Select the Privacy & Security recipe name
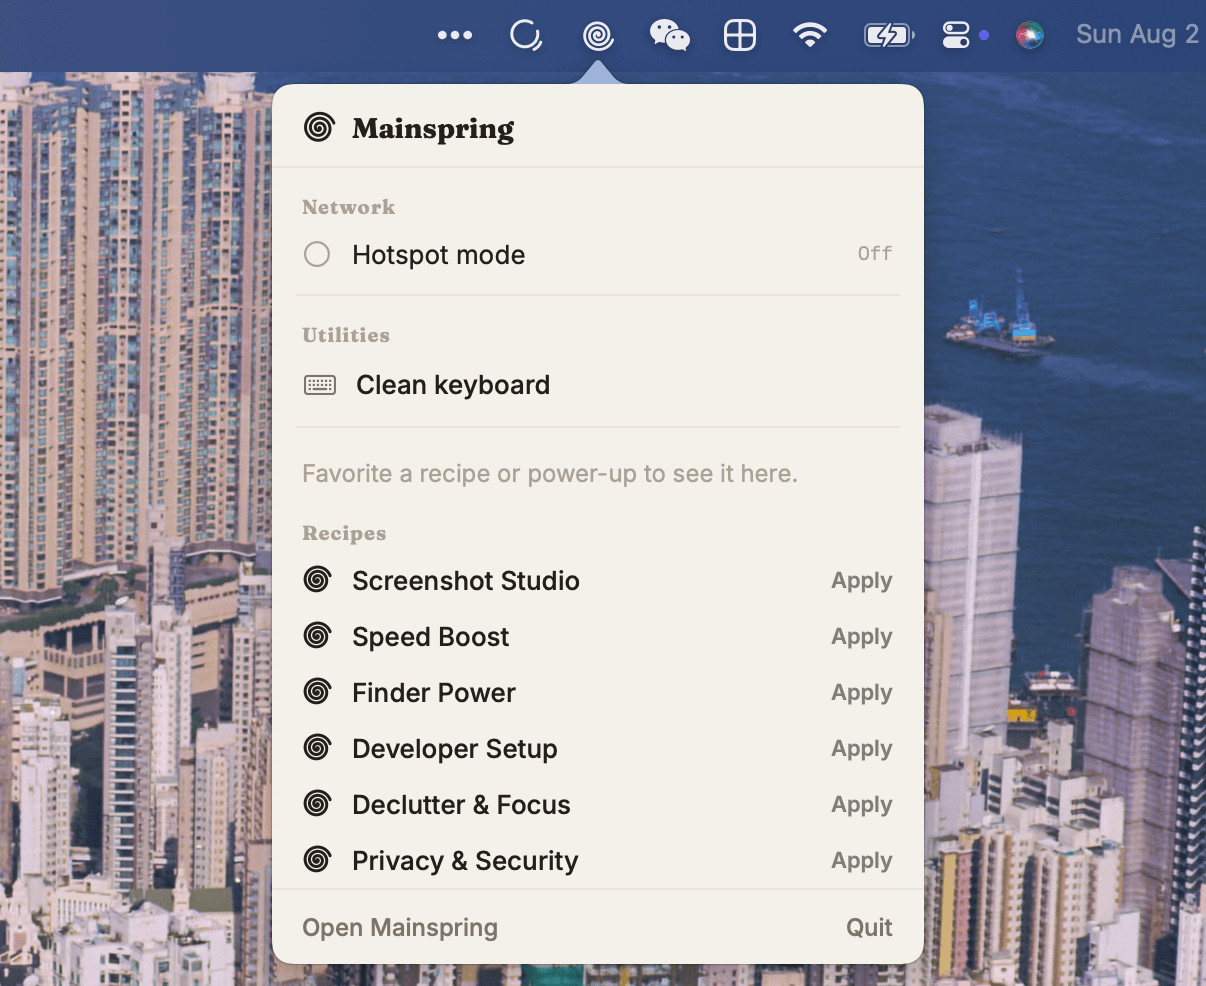Screen dimensions: 1206x986 (465, 861)
